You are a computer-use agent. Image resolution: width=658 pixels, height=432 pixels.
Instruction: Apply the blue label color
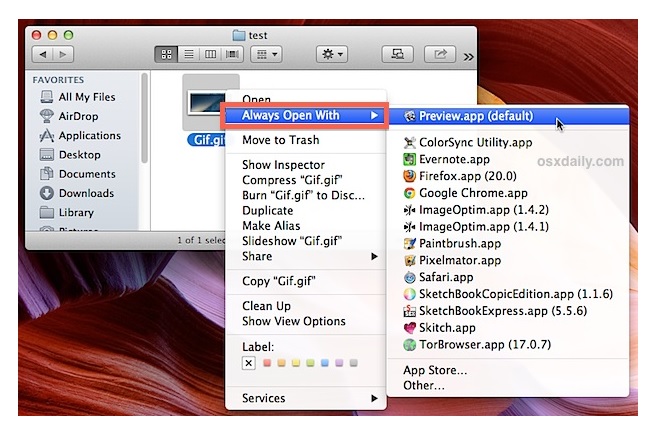click(325, 363)
